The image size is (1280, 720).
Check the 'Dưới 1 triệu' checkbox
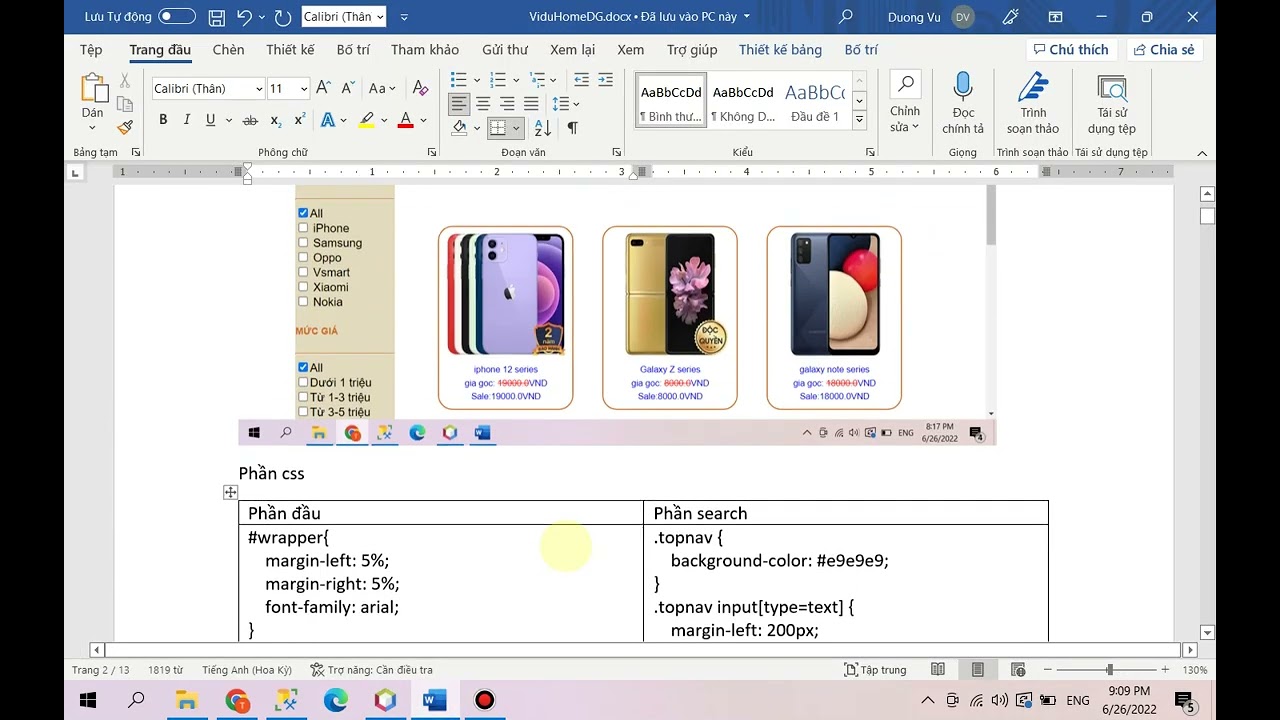303,382
